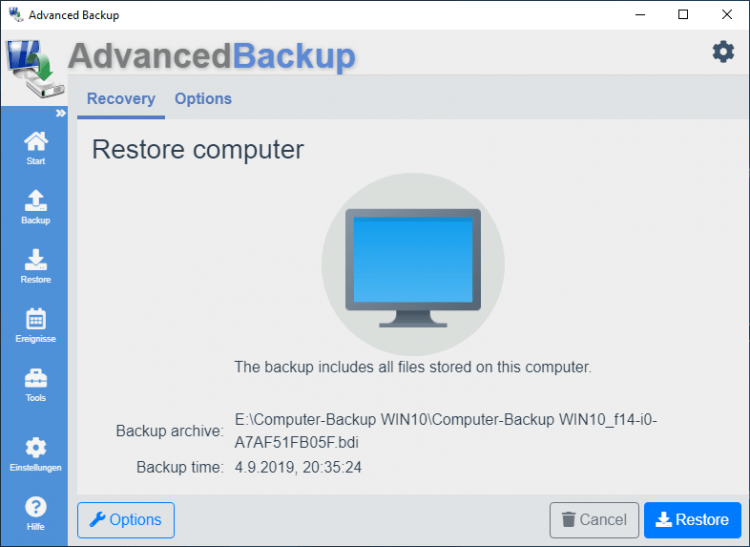Click the Restore computer heading
Viewport: 750px width, 547px height.
click(x=198, y=150)
